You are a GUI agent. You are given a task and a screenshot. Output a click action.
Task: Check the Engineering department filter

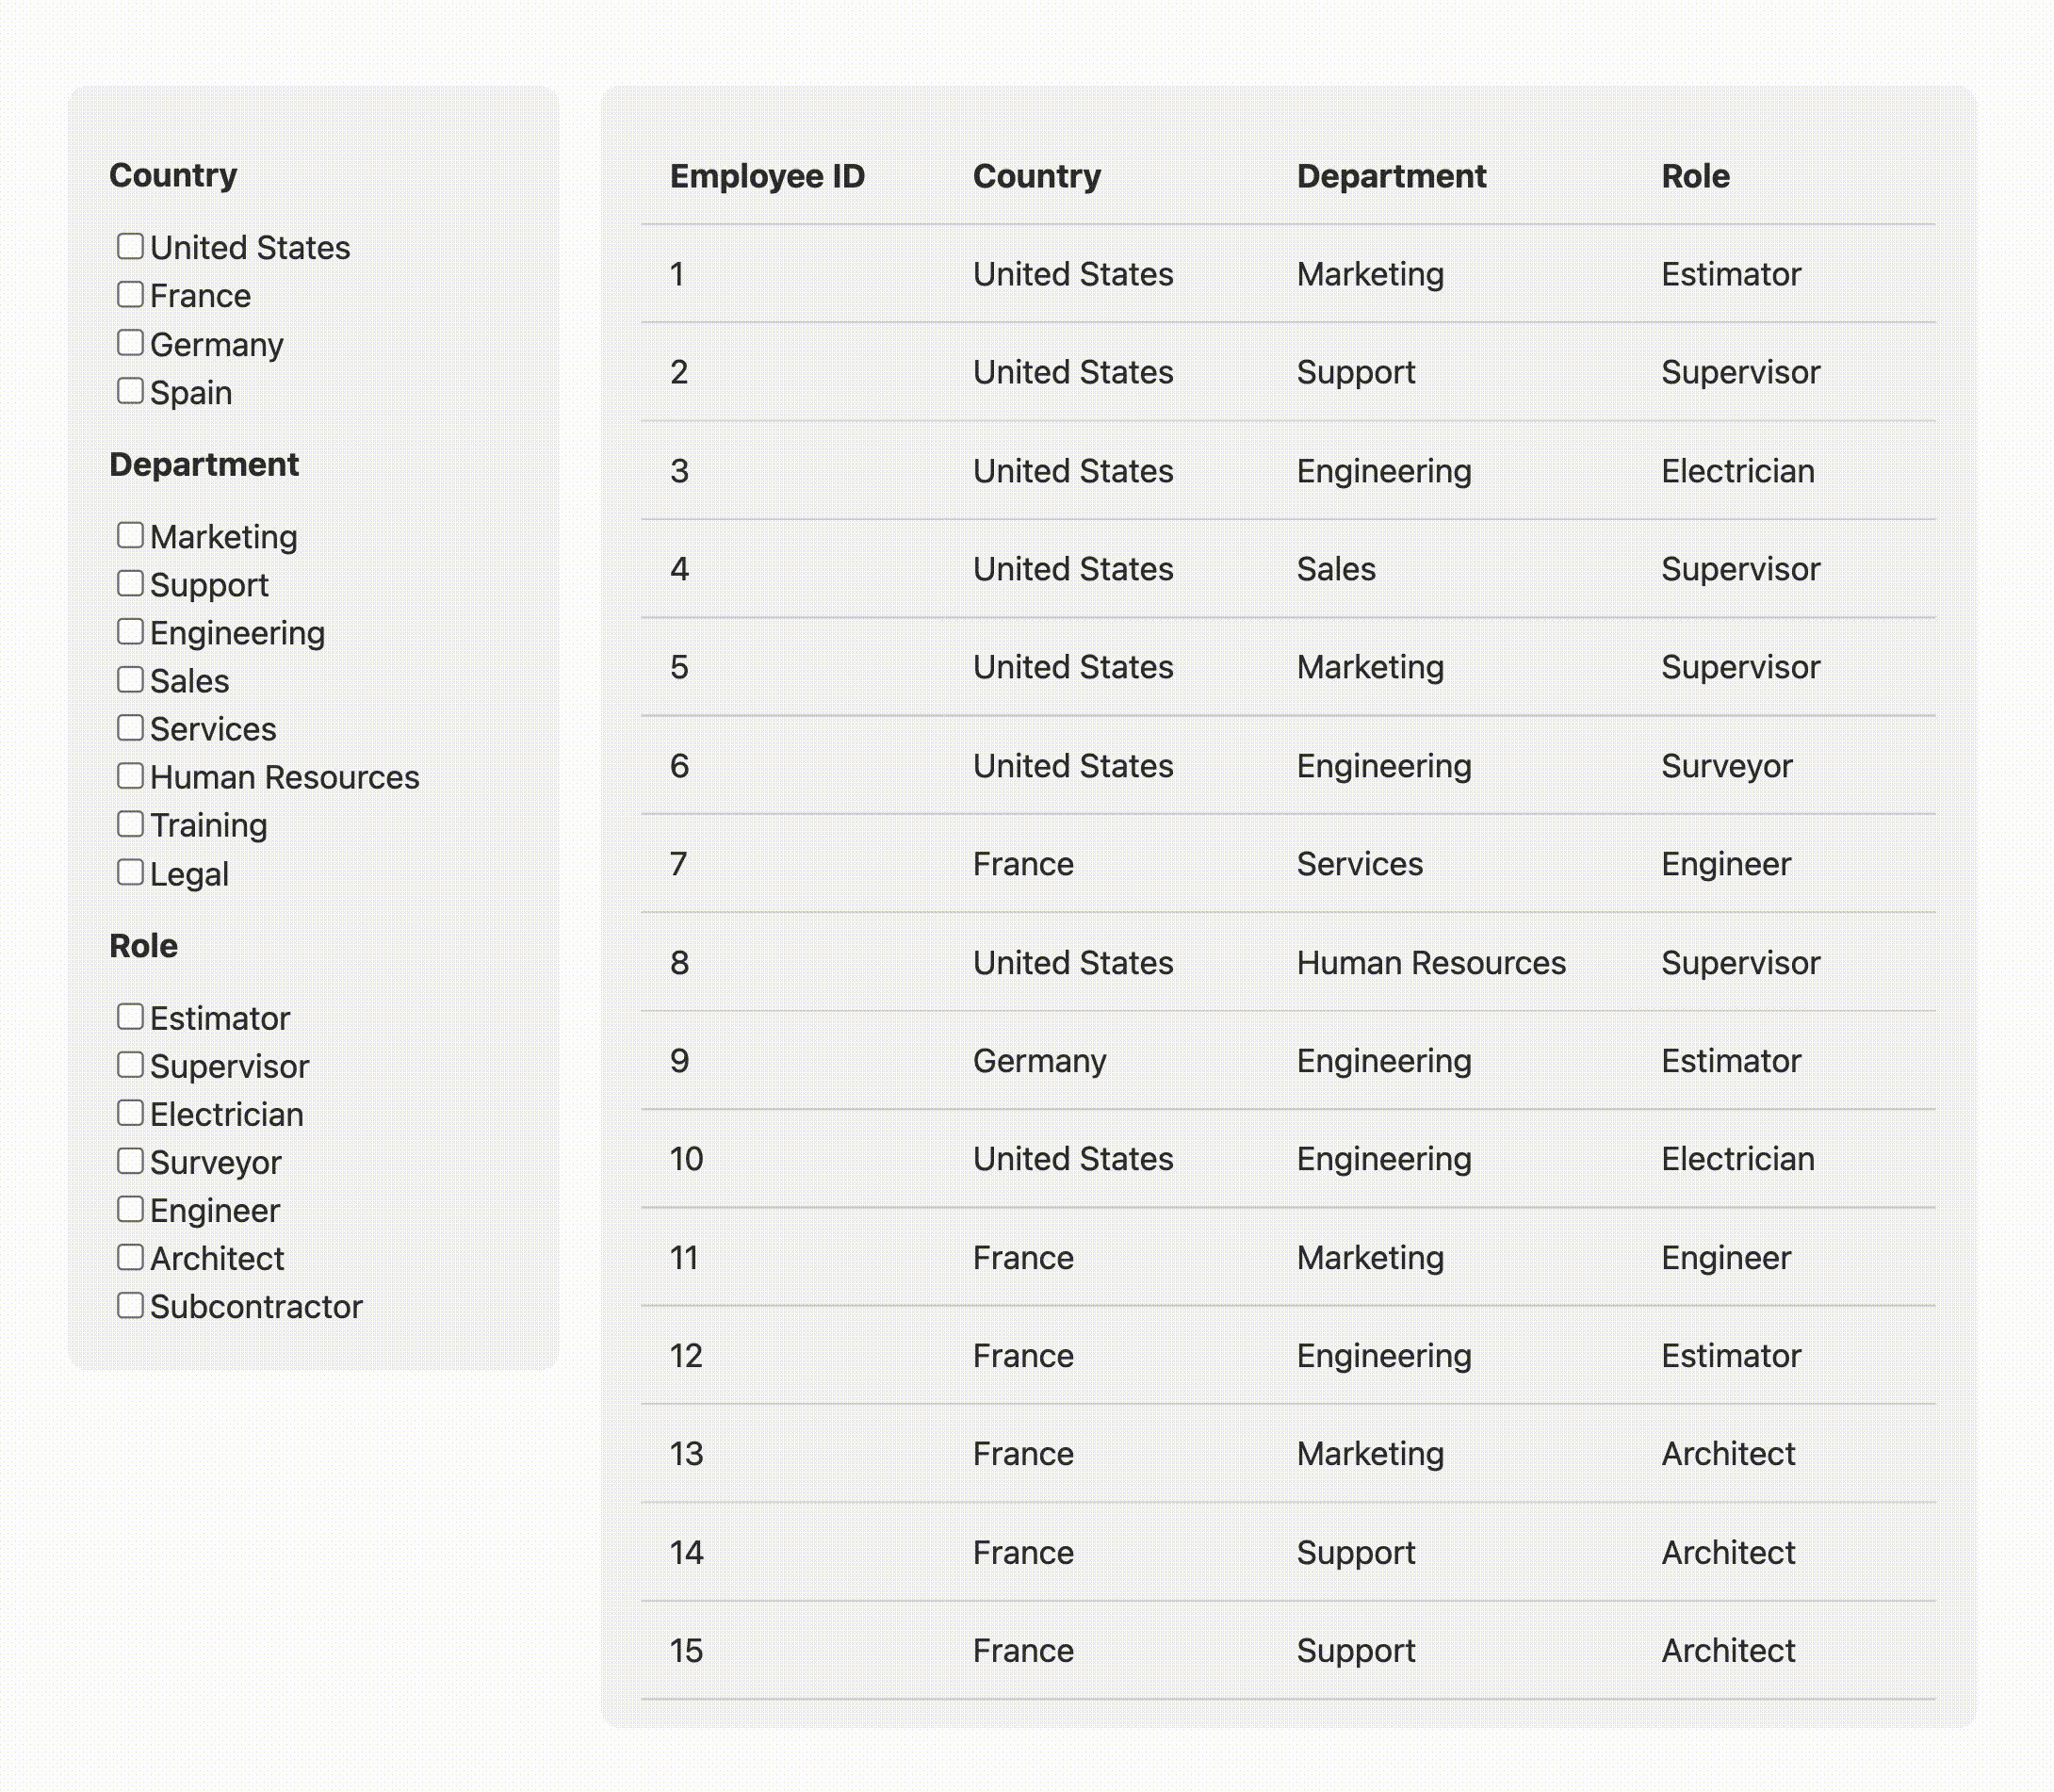130,631
